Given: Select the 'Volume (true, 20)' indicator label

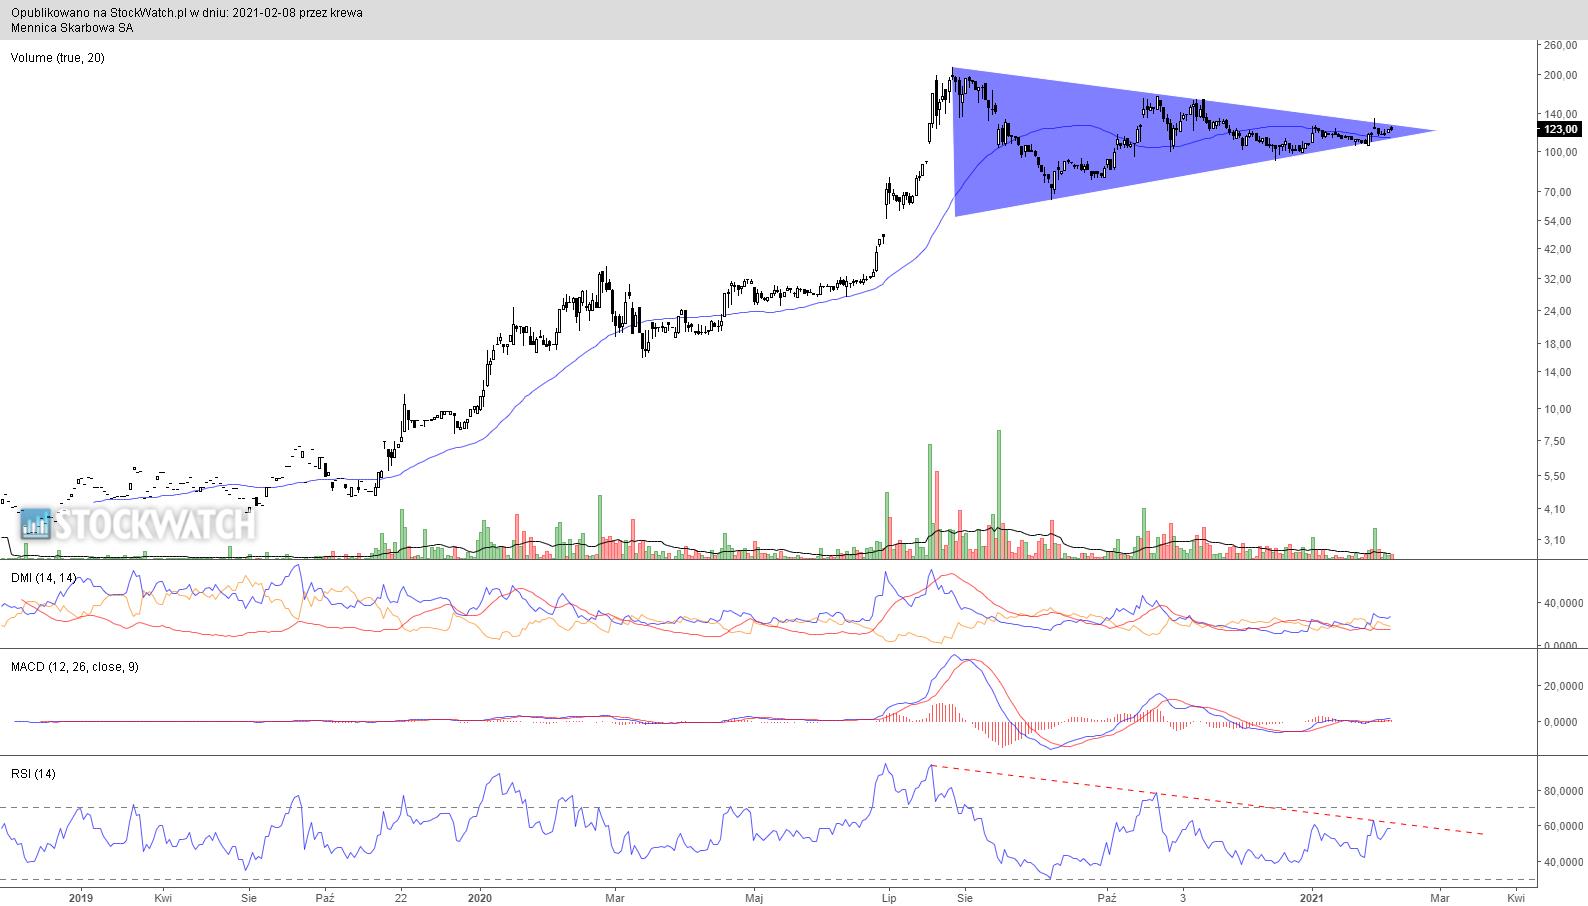Looking at the screenshot, I should (x=57, y=58).
